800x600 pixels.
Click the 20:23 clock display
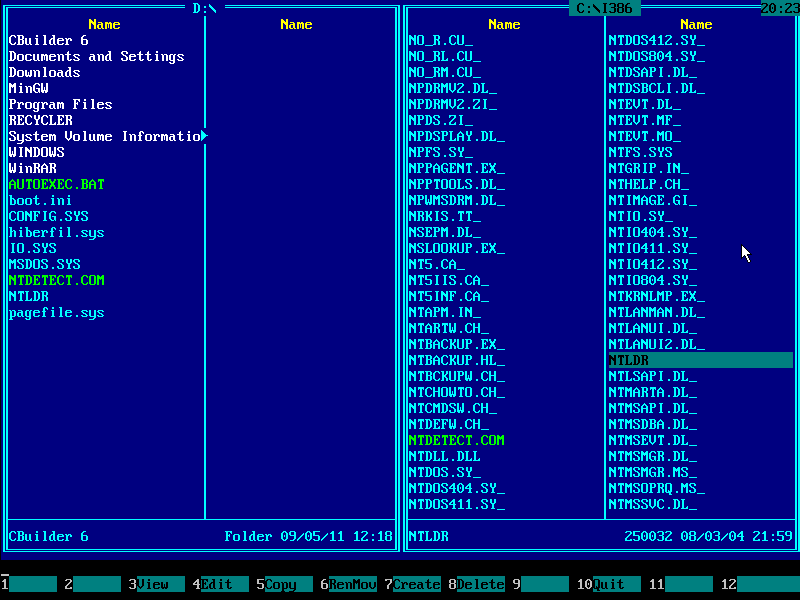[x=780, y=8]
